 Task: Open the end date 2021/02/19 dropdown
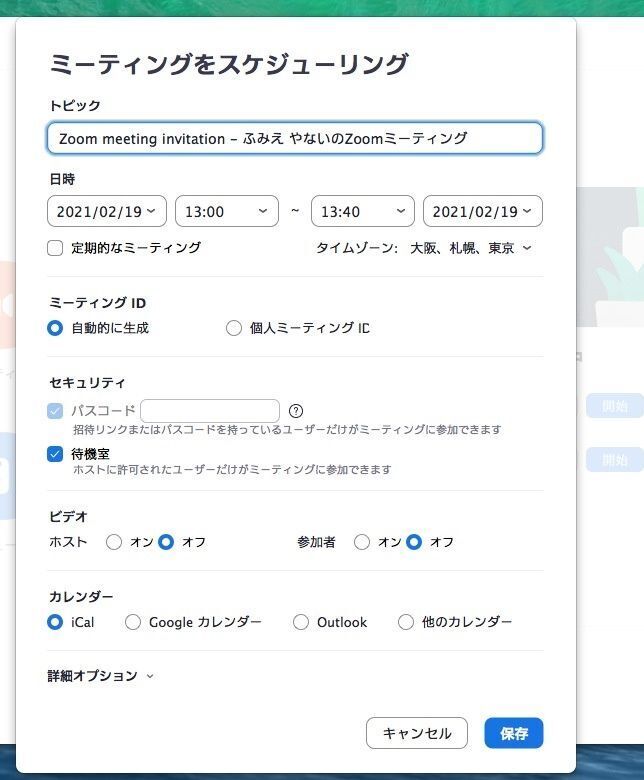(x=483, y=211)
